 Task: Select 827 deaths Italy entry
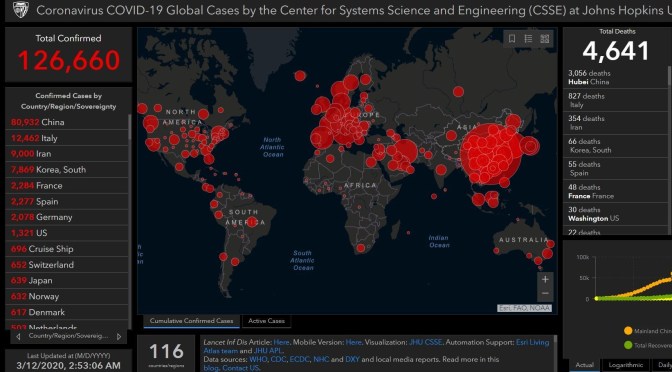point(615,100)
